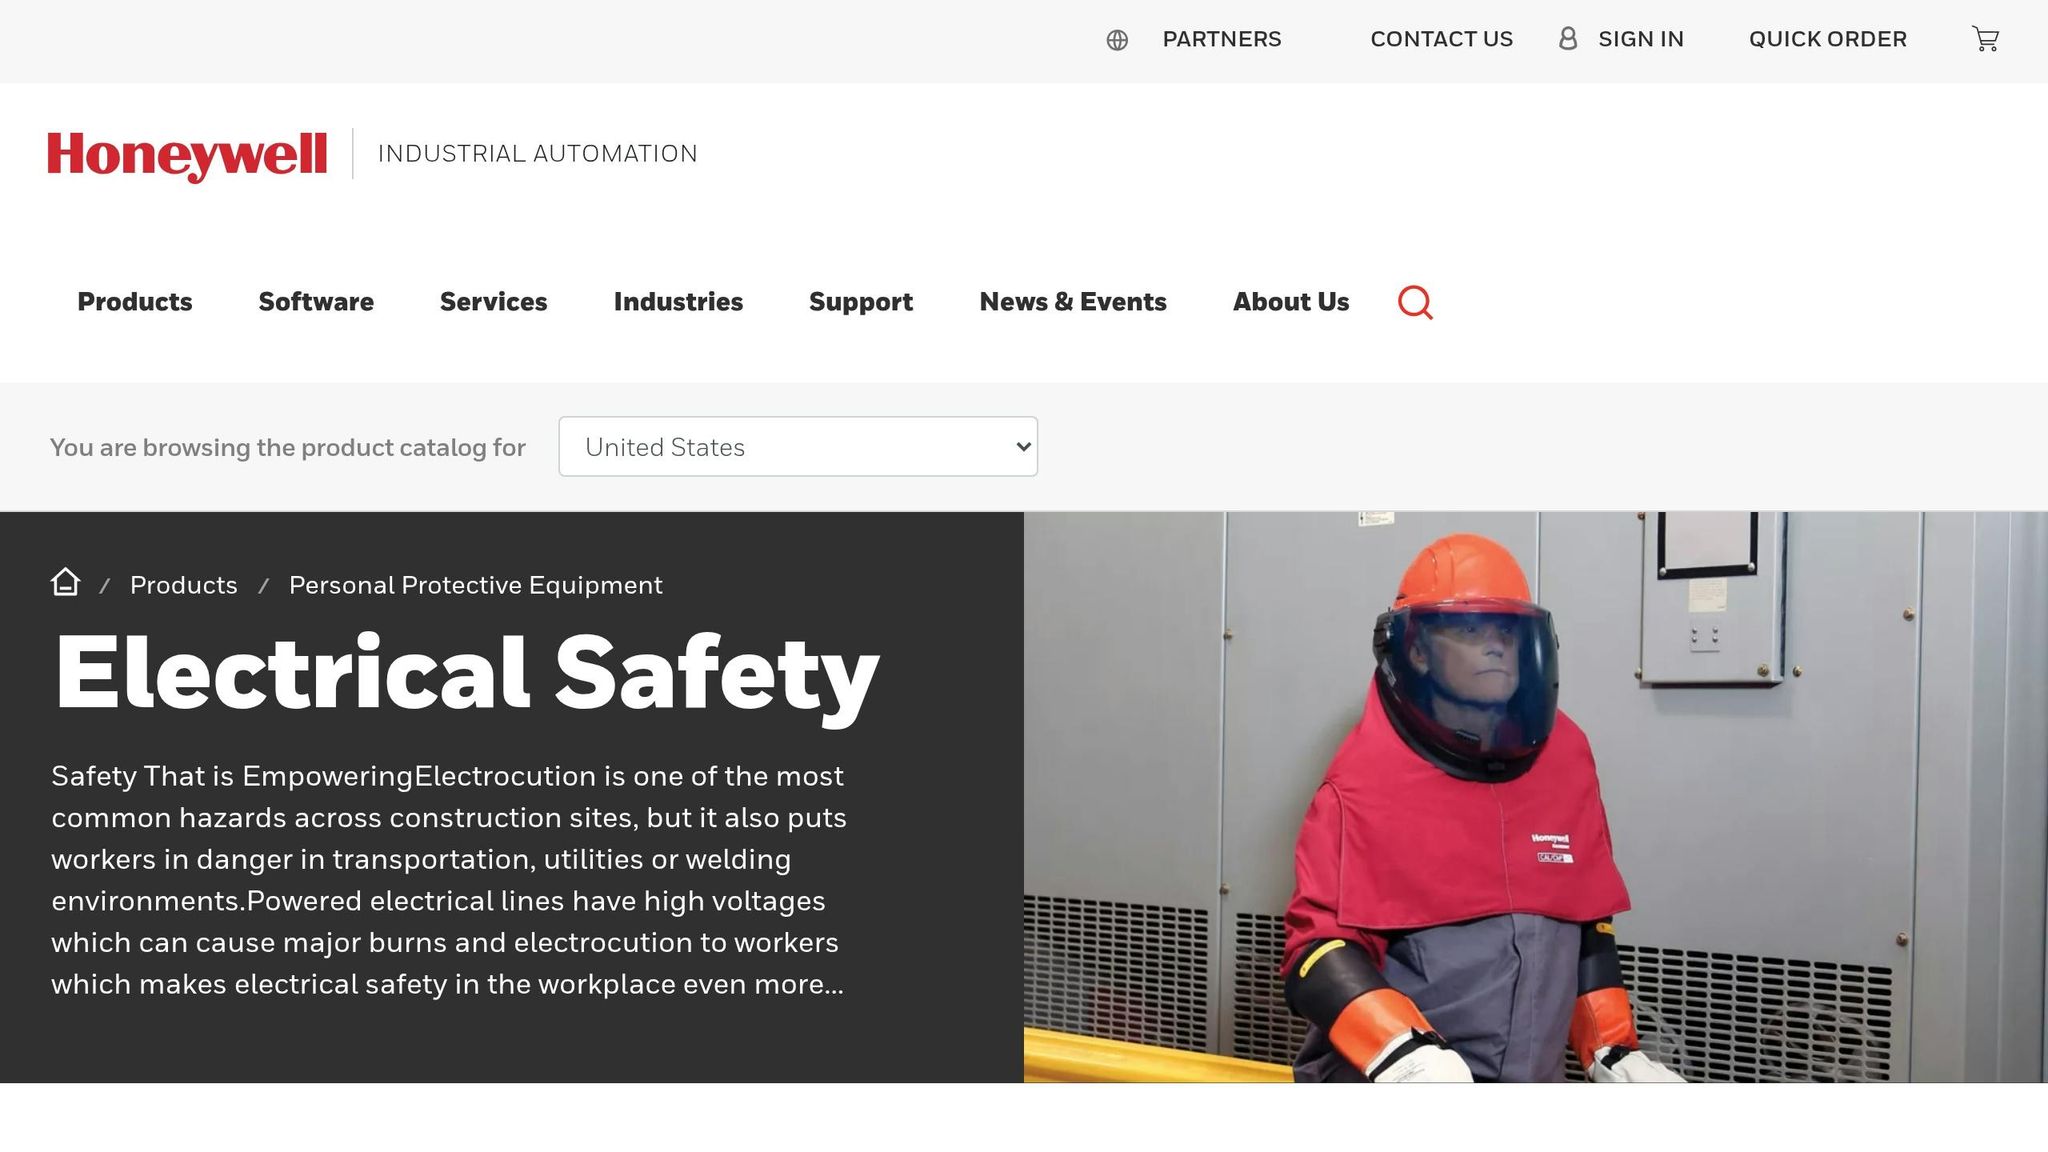
Task: Open the Software menu
Action: pyautogui.click(x=316, y=302)
